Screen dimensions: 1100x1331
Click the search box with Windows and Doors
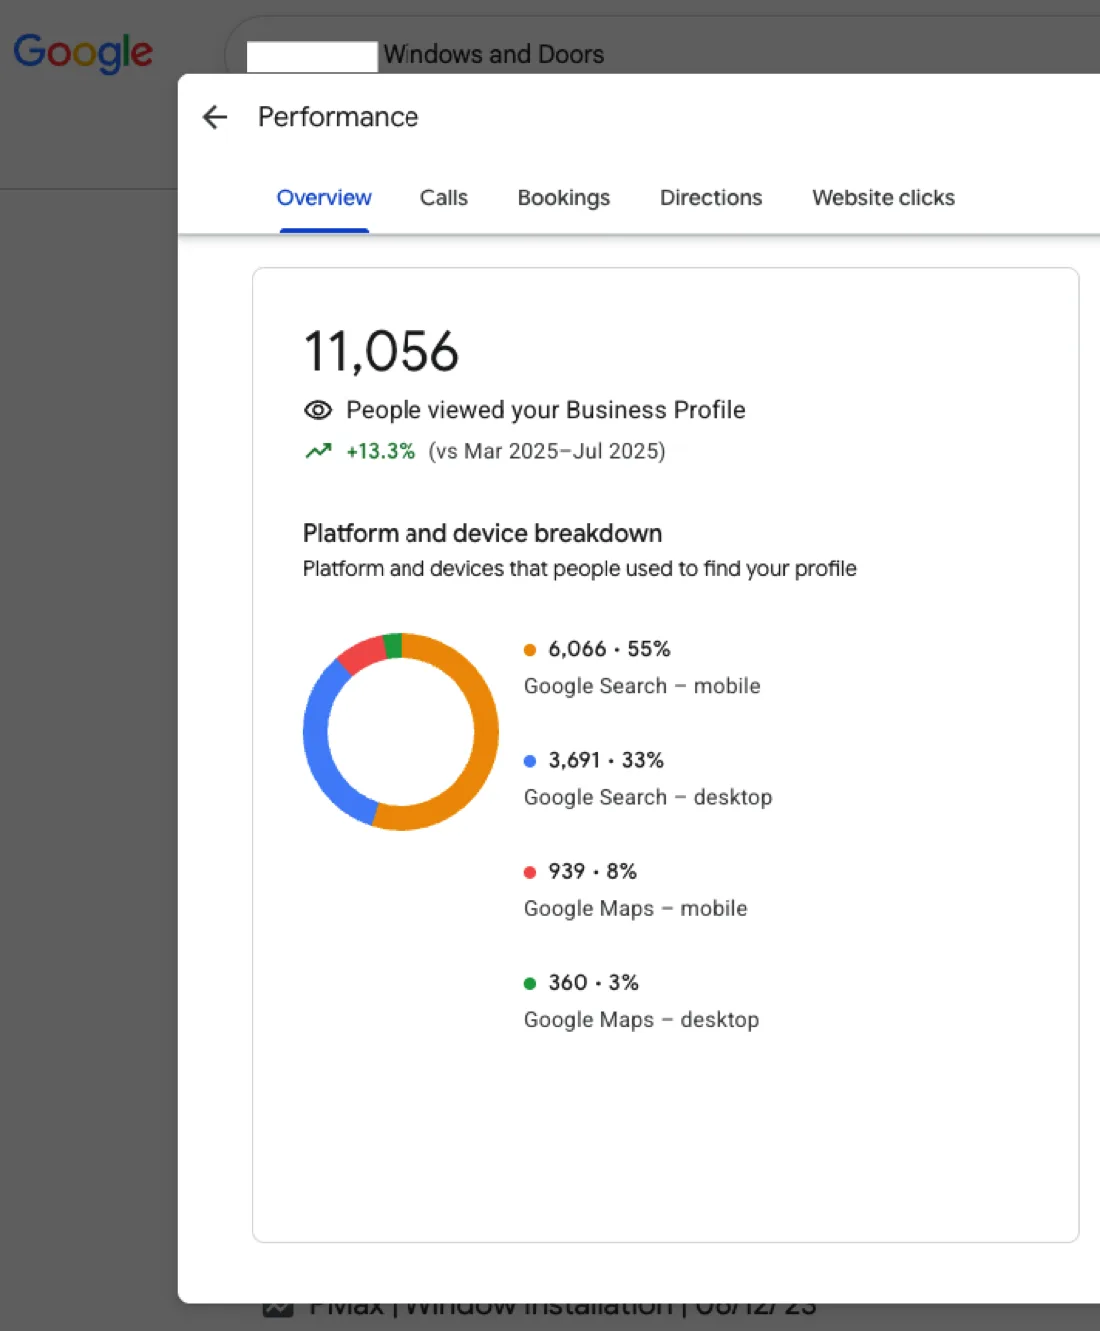tap(662, 54)
